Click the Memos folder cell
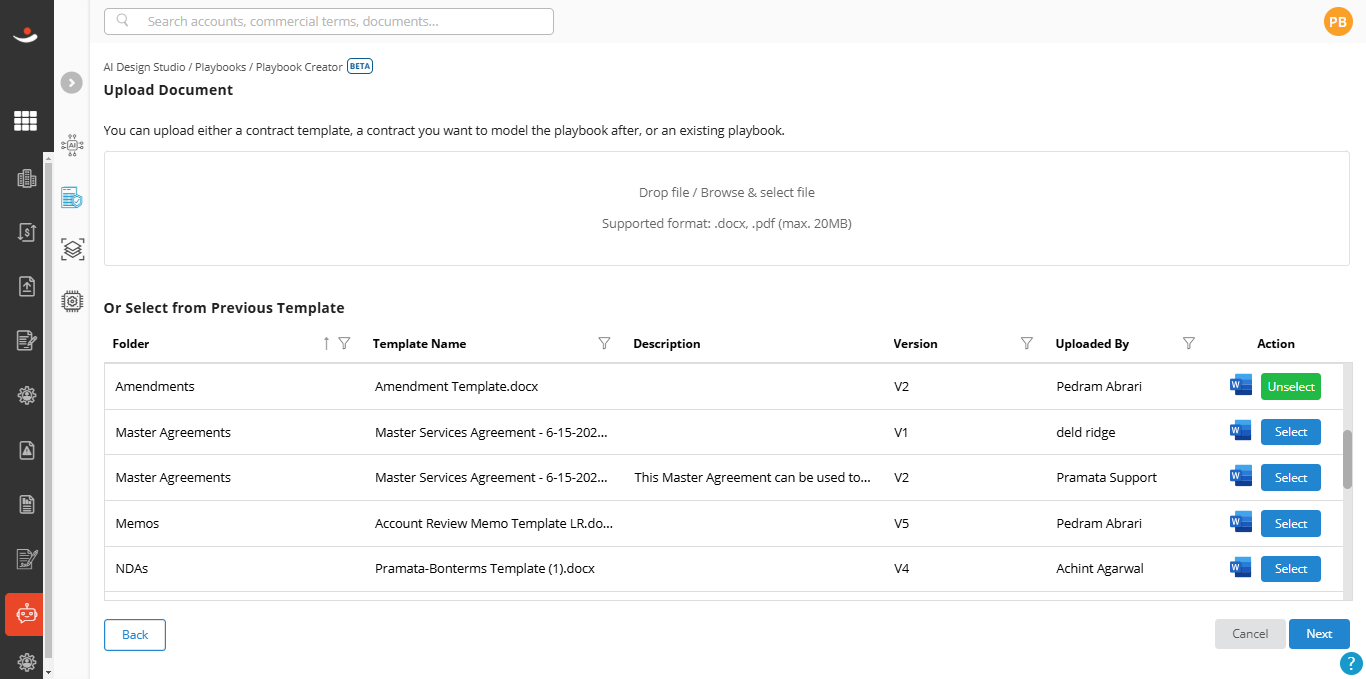 click(137, 523)
